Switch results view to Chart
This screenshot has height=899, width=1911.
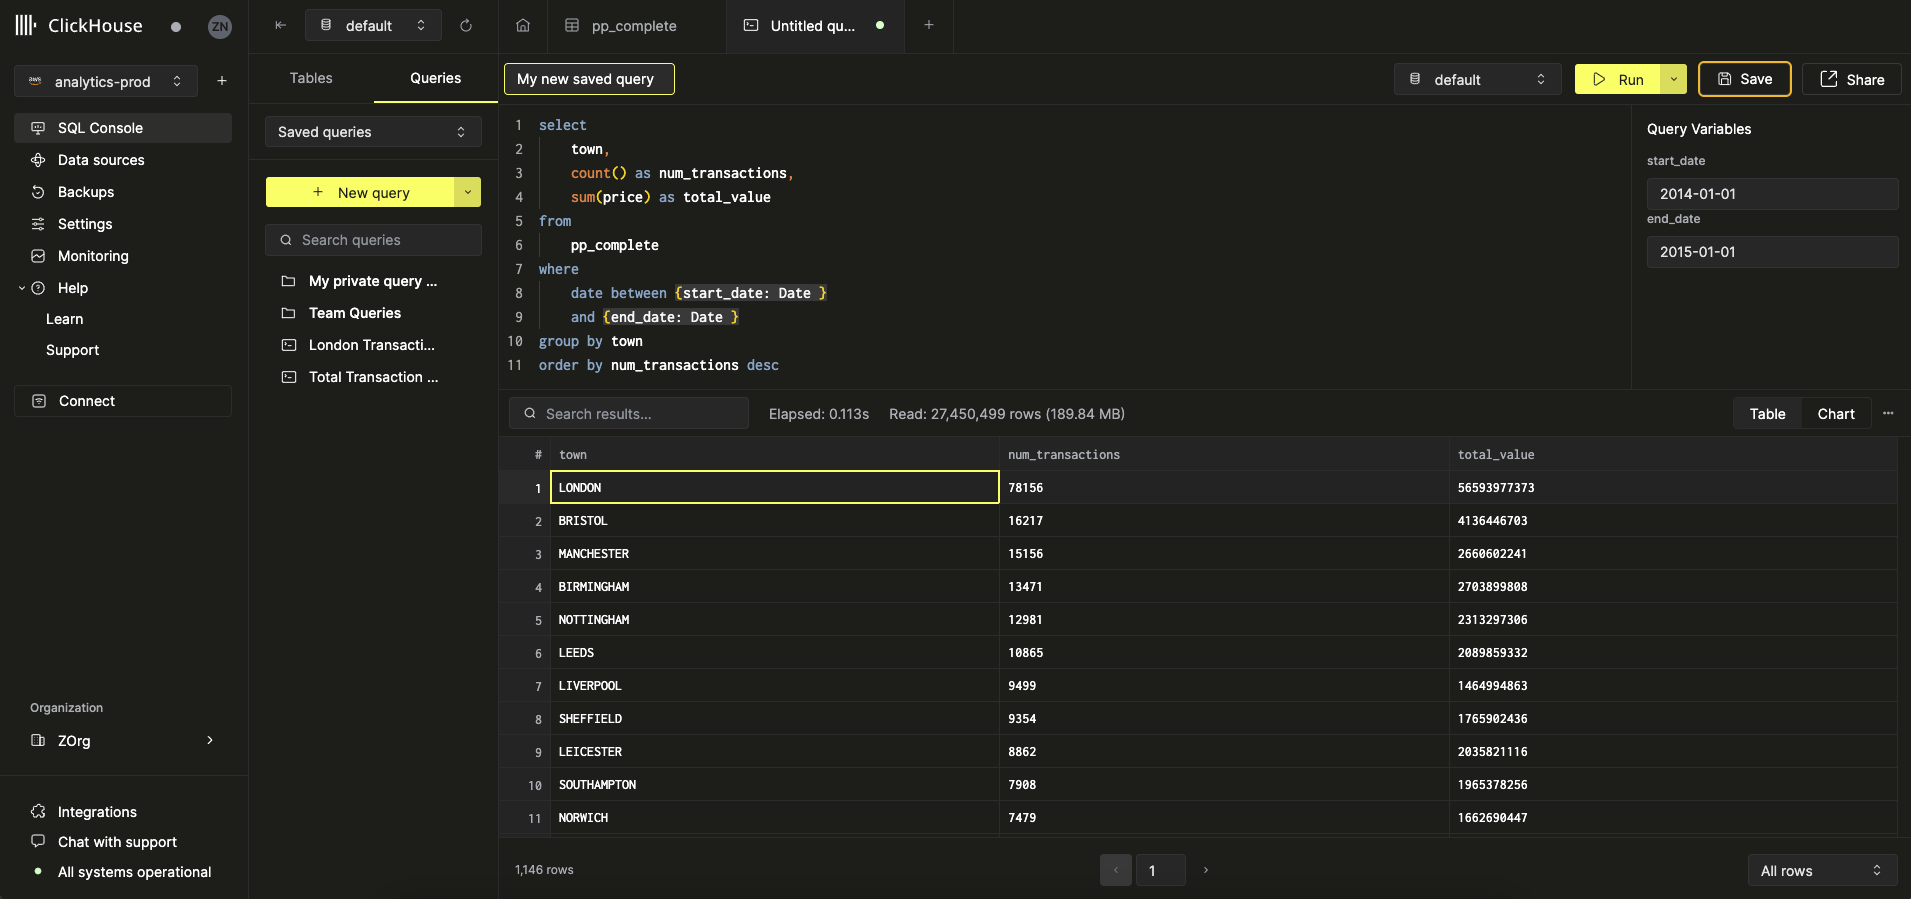1835,414
